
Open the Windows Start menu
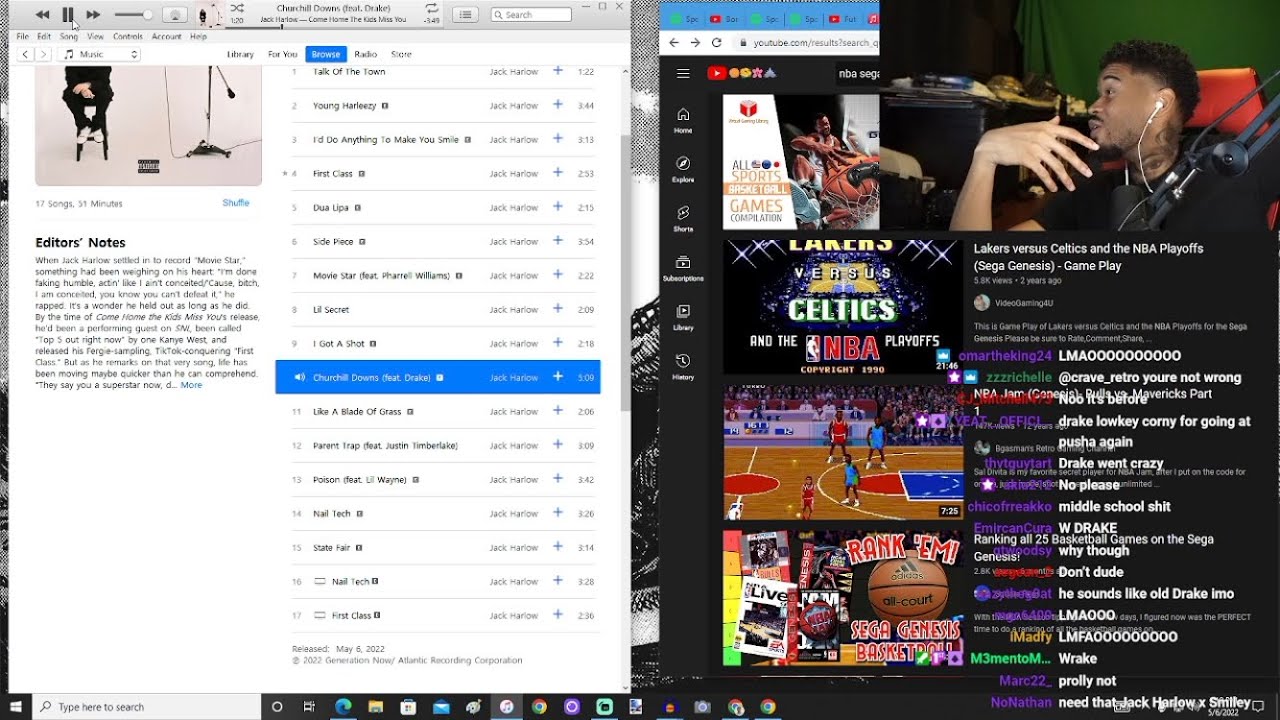tap(16, 707)
